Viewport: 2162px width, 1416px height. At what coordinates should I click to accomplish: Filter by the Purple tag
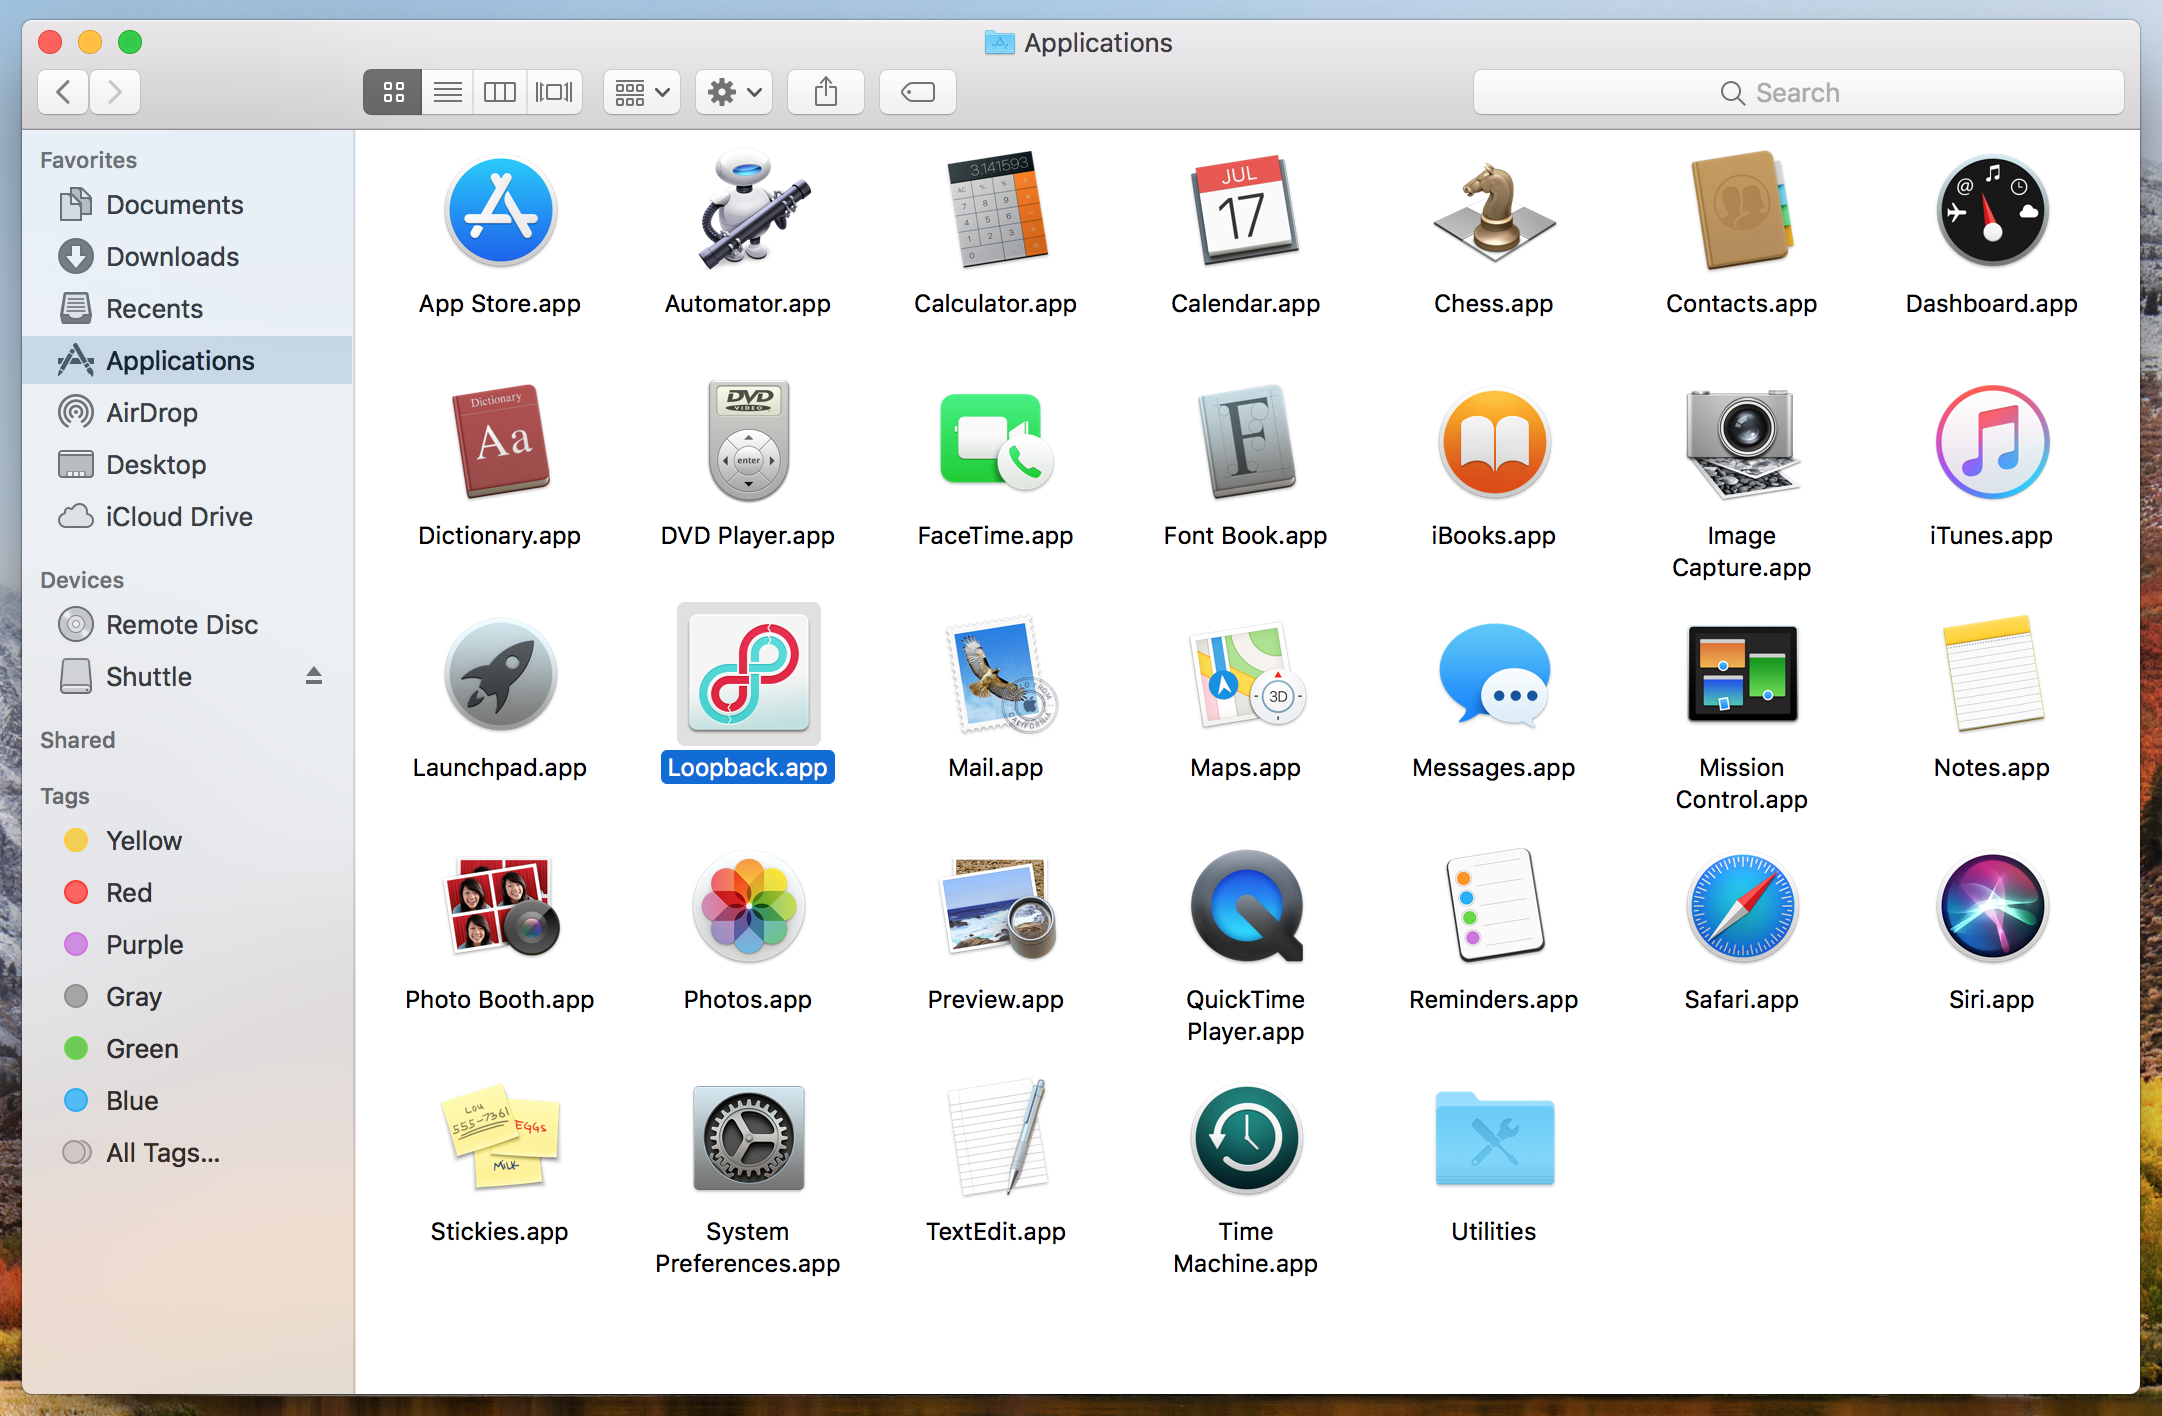pyautogui.click(x=188, y=944)
